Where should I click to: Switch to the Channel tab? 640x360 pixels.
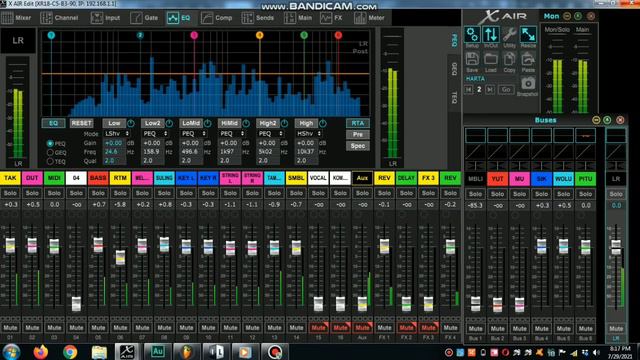tap(60, 18)
